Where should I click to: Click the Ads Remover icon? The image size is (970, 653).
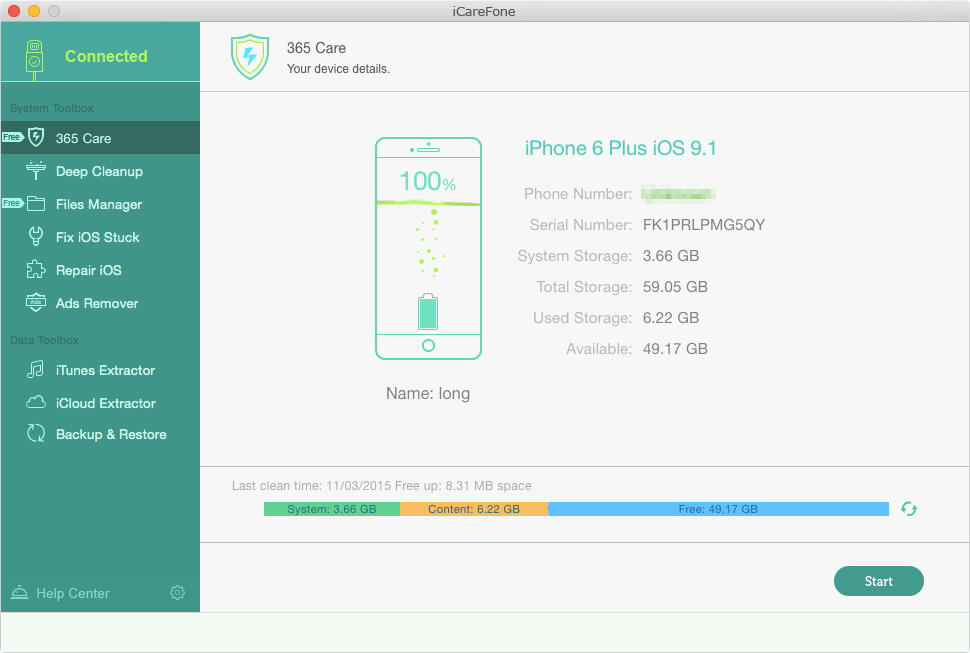point(36,302)
